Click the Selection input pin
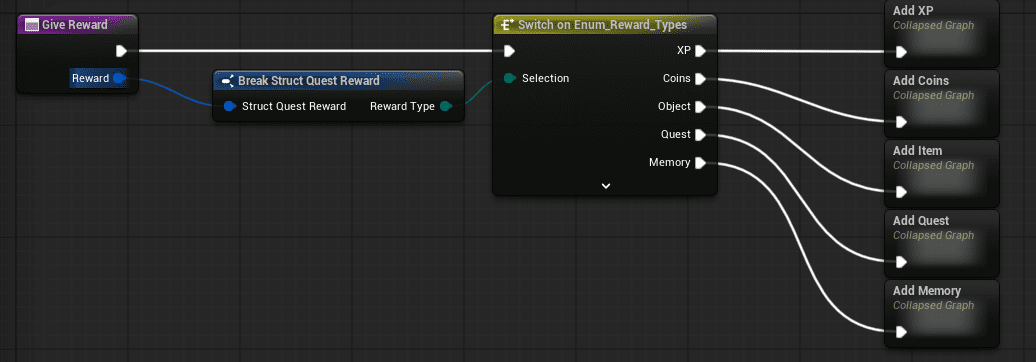This screenshot has width=1036, height=362. pyautogui.click(x=509, y=79)
